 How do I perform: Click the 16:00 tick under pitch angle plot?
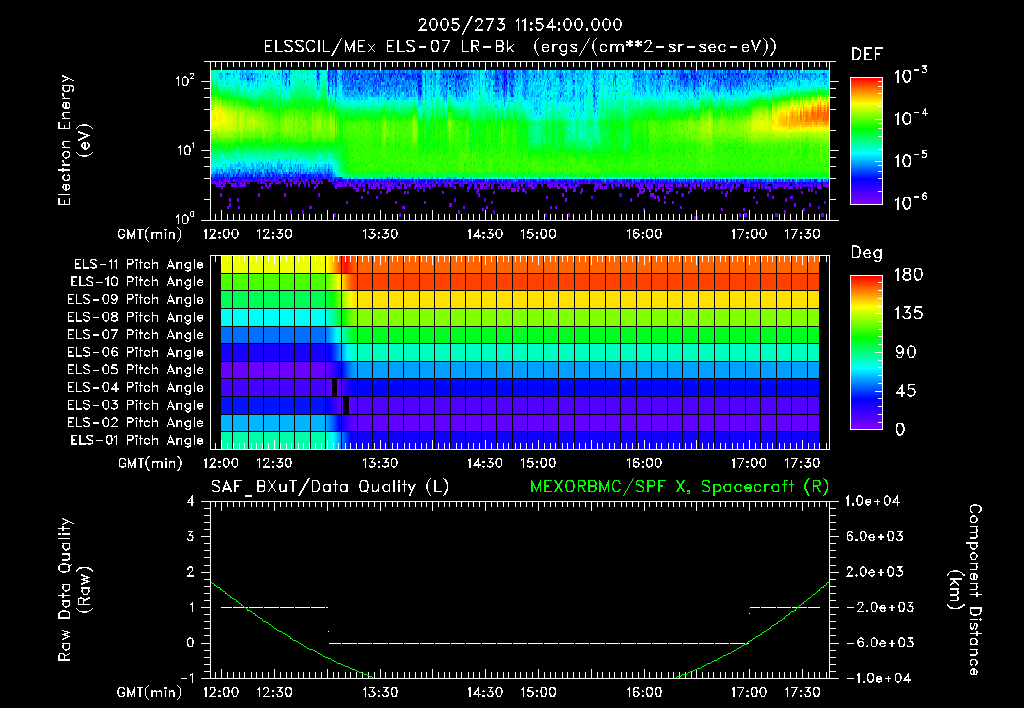[x=644, y=463]
